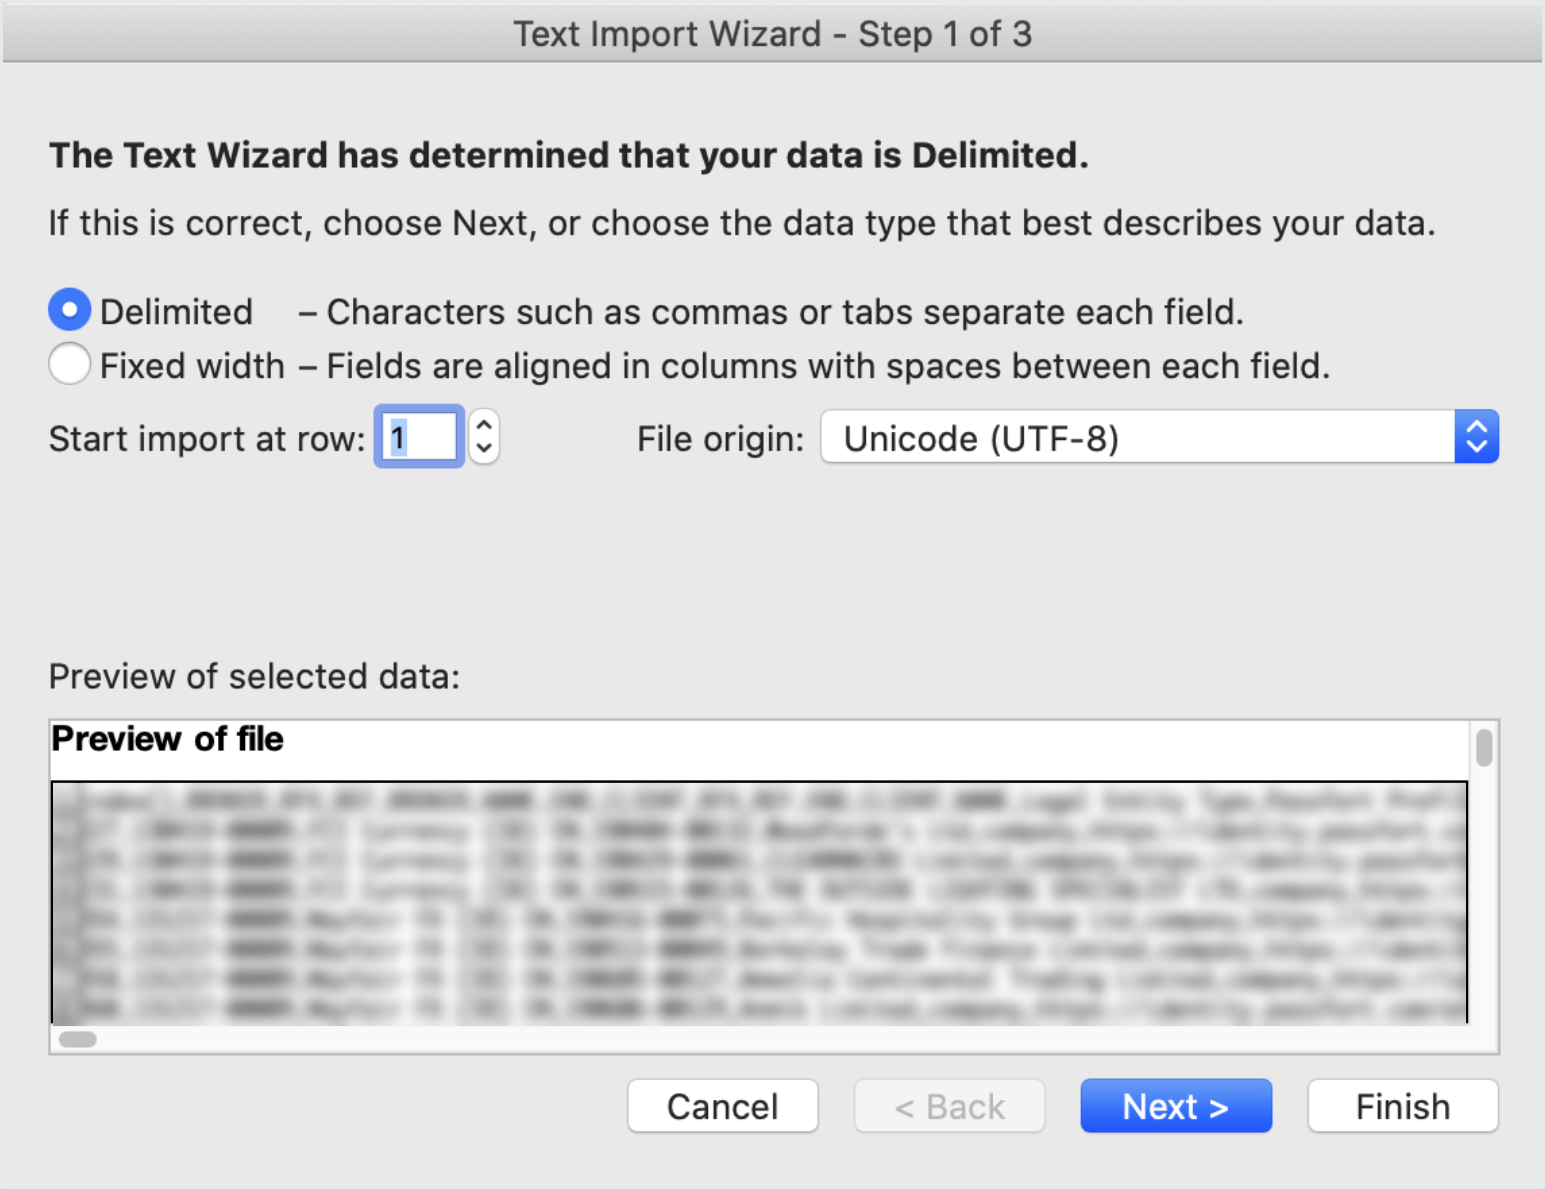Screen dimensions: 1545x1189
Task: Click the Delimited option label text
Action: [x=175, y=311]
